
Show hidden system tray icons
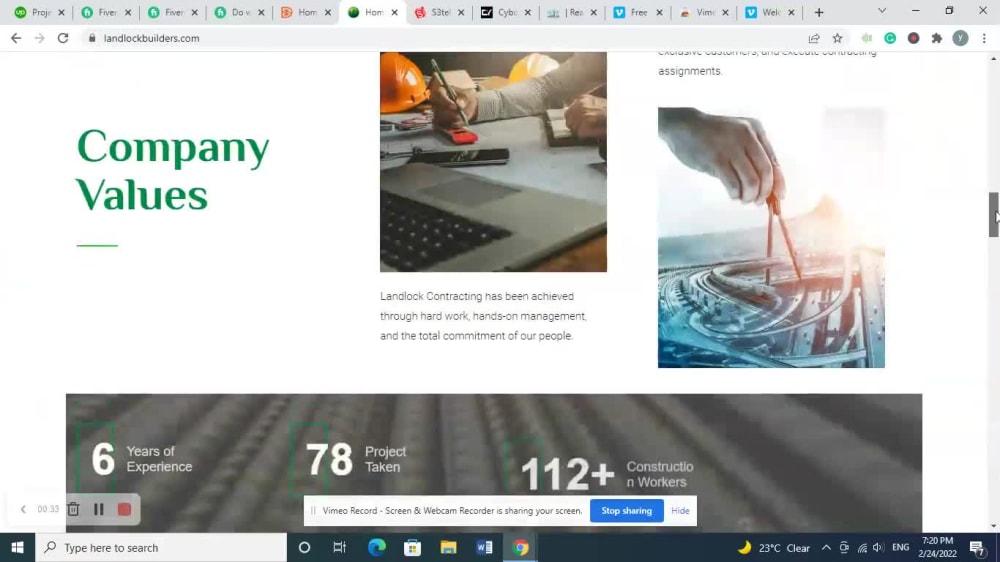coord(826,547)
